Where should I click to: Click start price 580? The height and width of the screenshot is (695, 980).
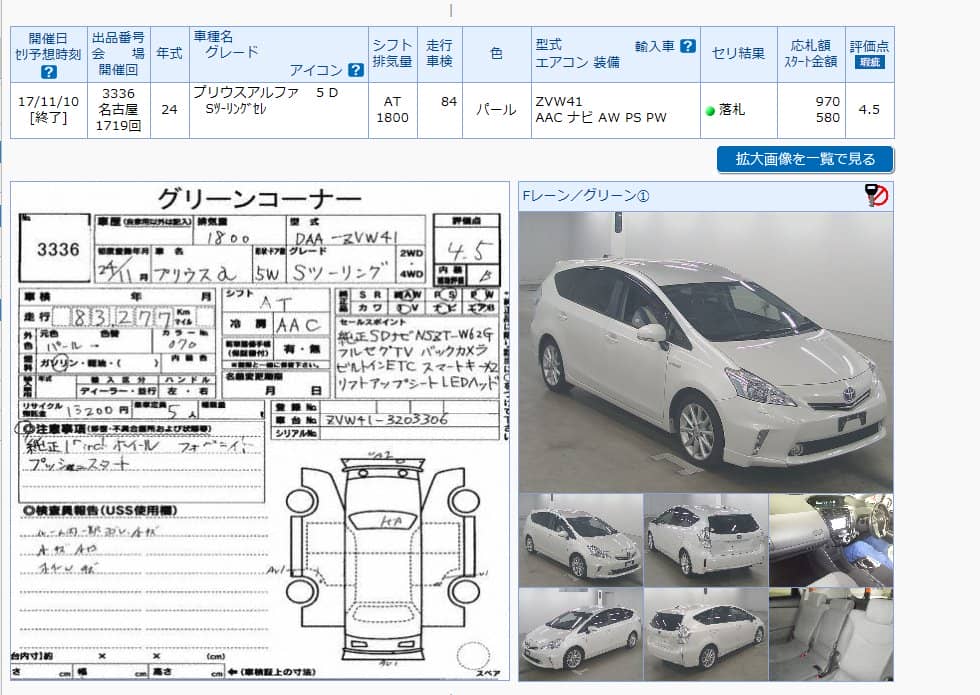tap(828, 118)
